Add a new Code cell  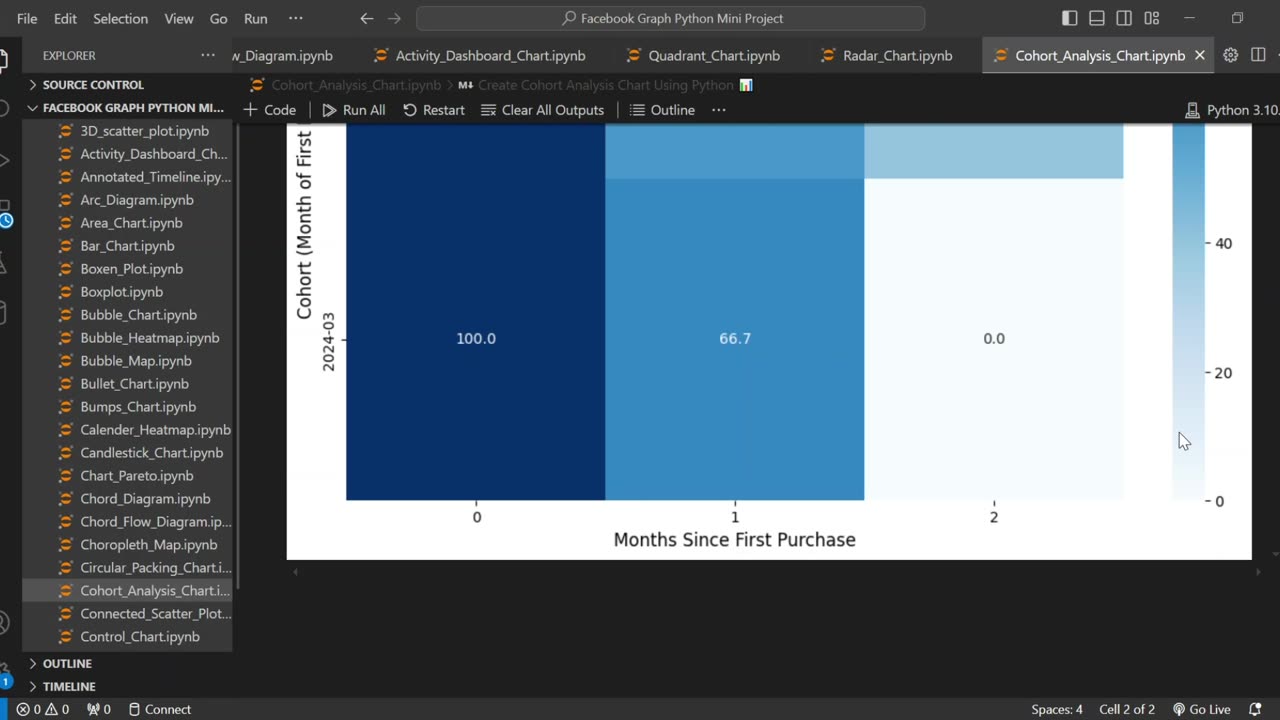[x=270, y=110]
